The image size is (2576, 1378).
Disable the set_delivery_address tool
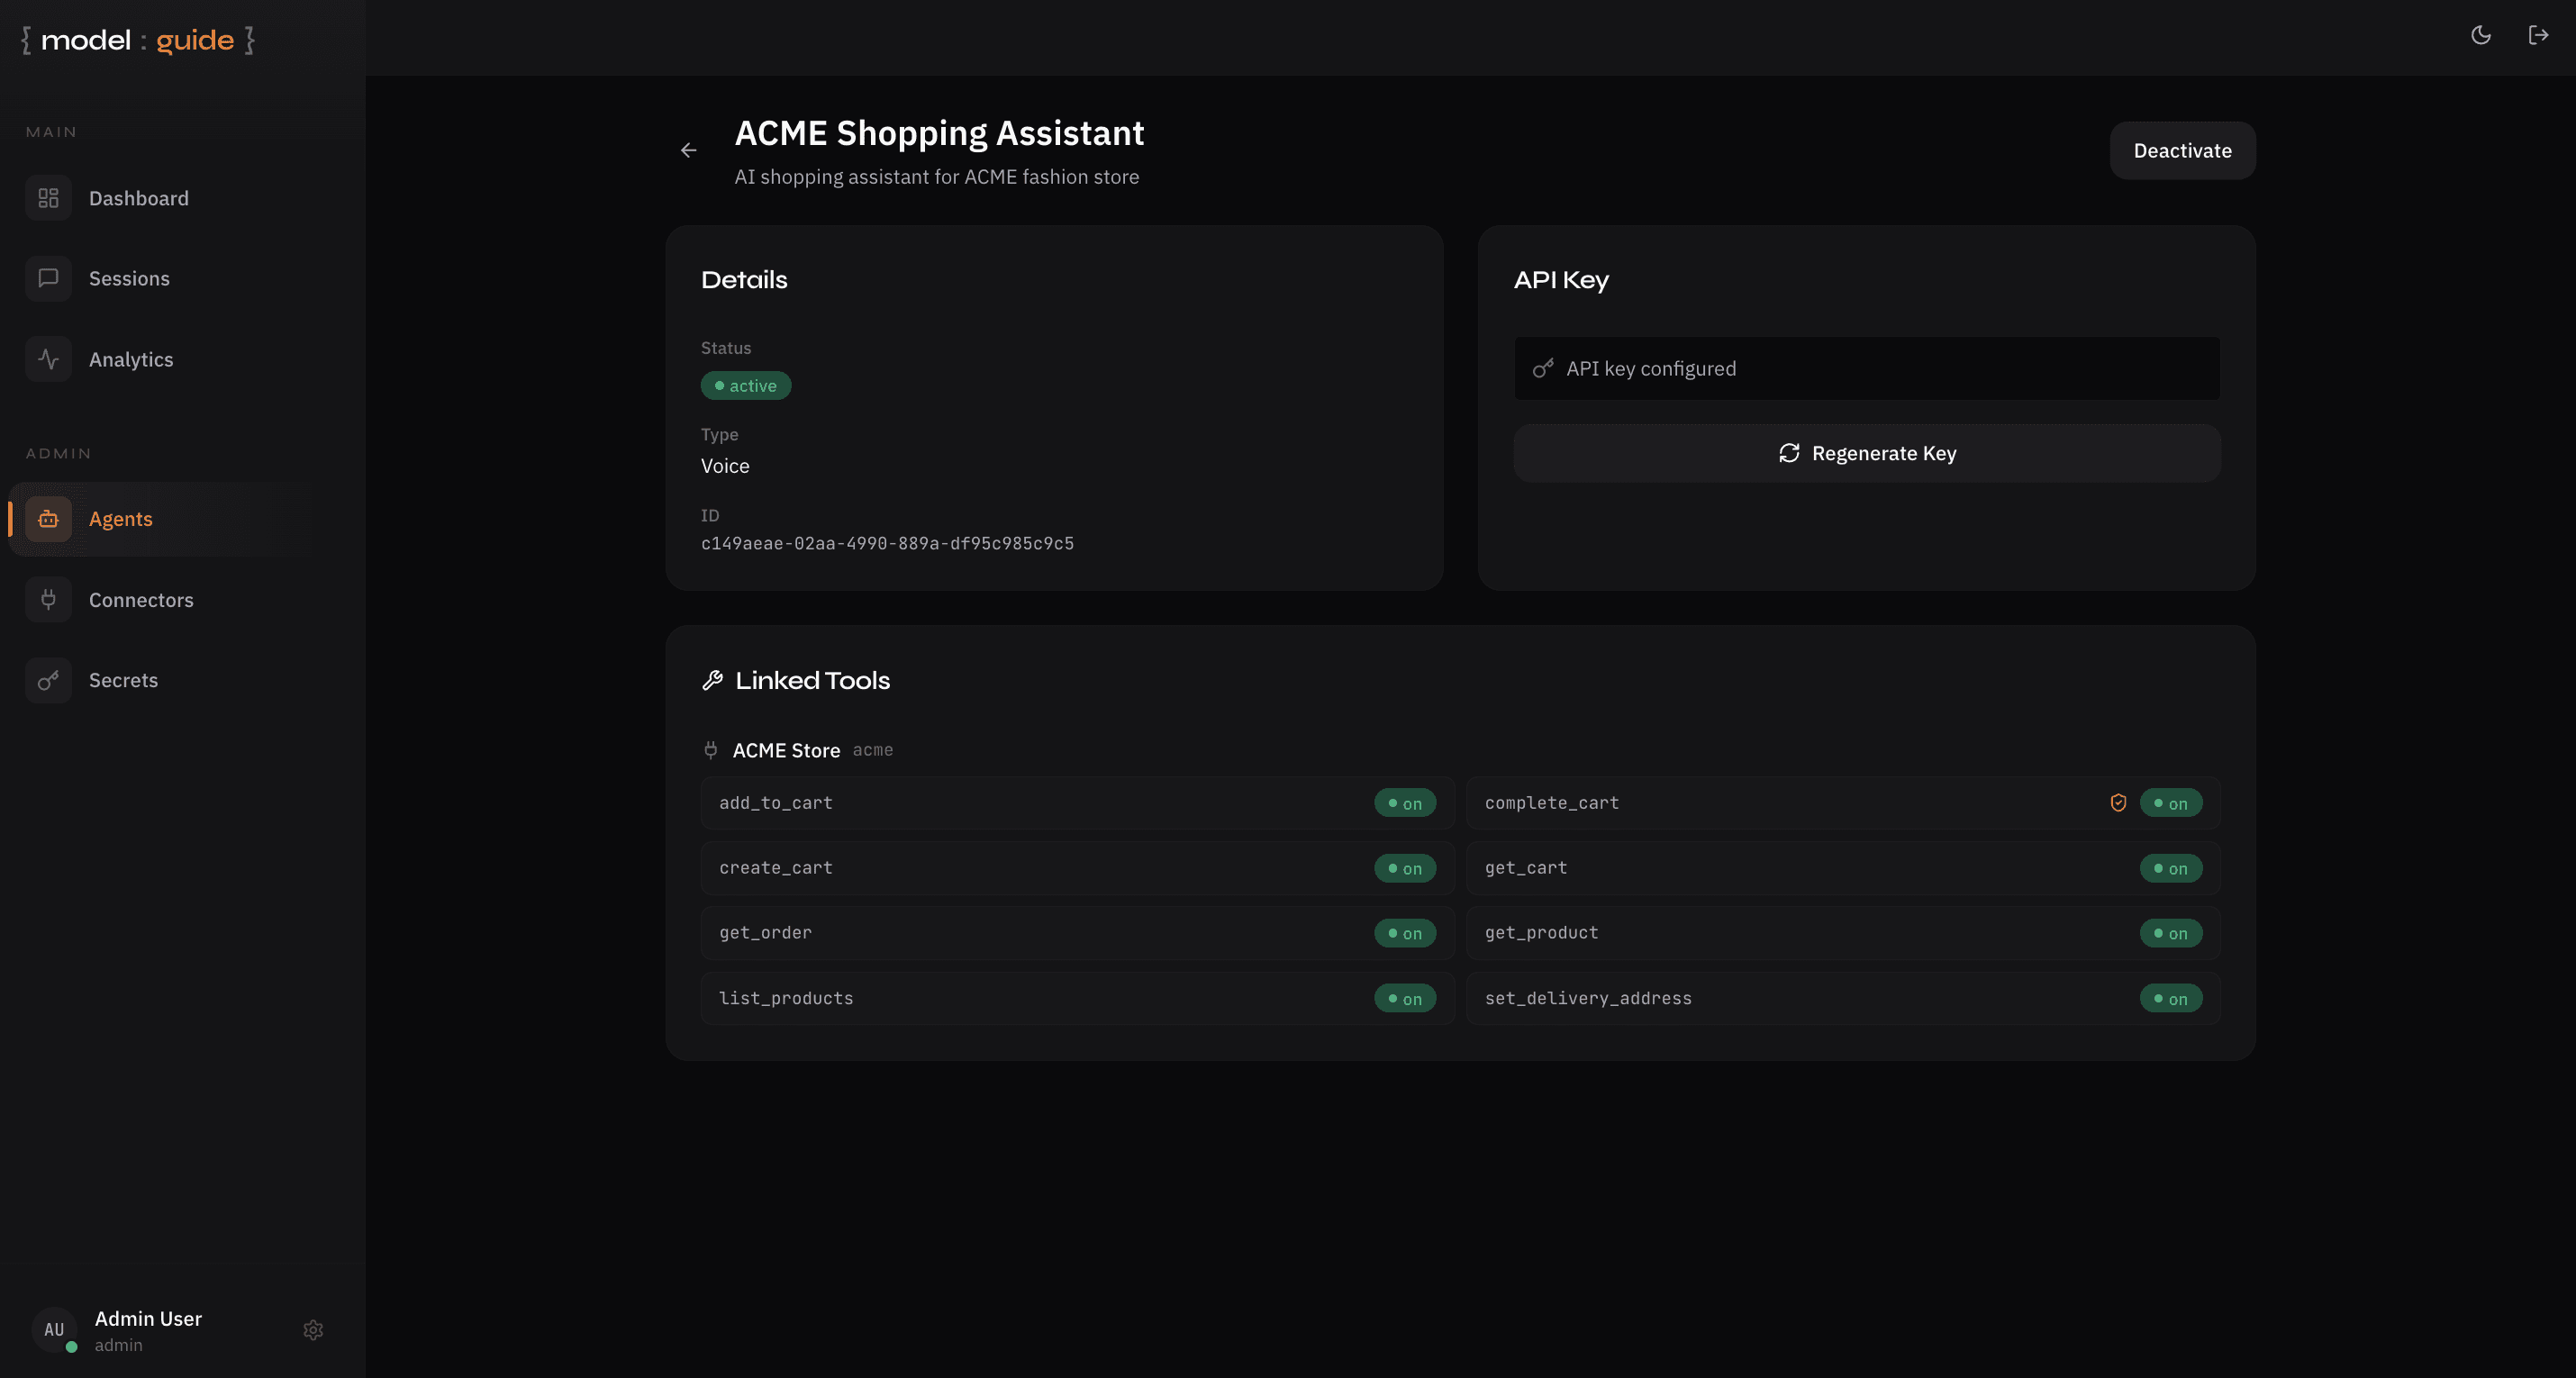coord(2170,998)
